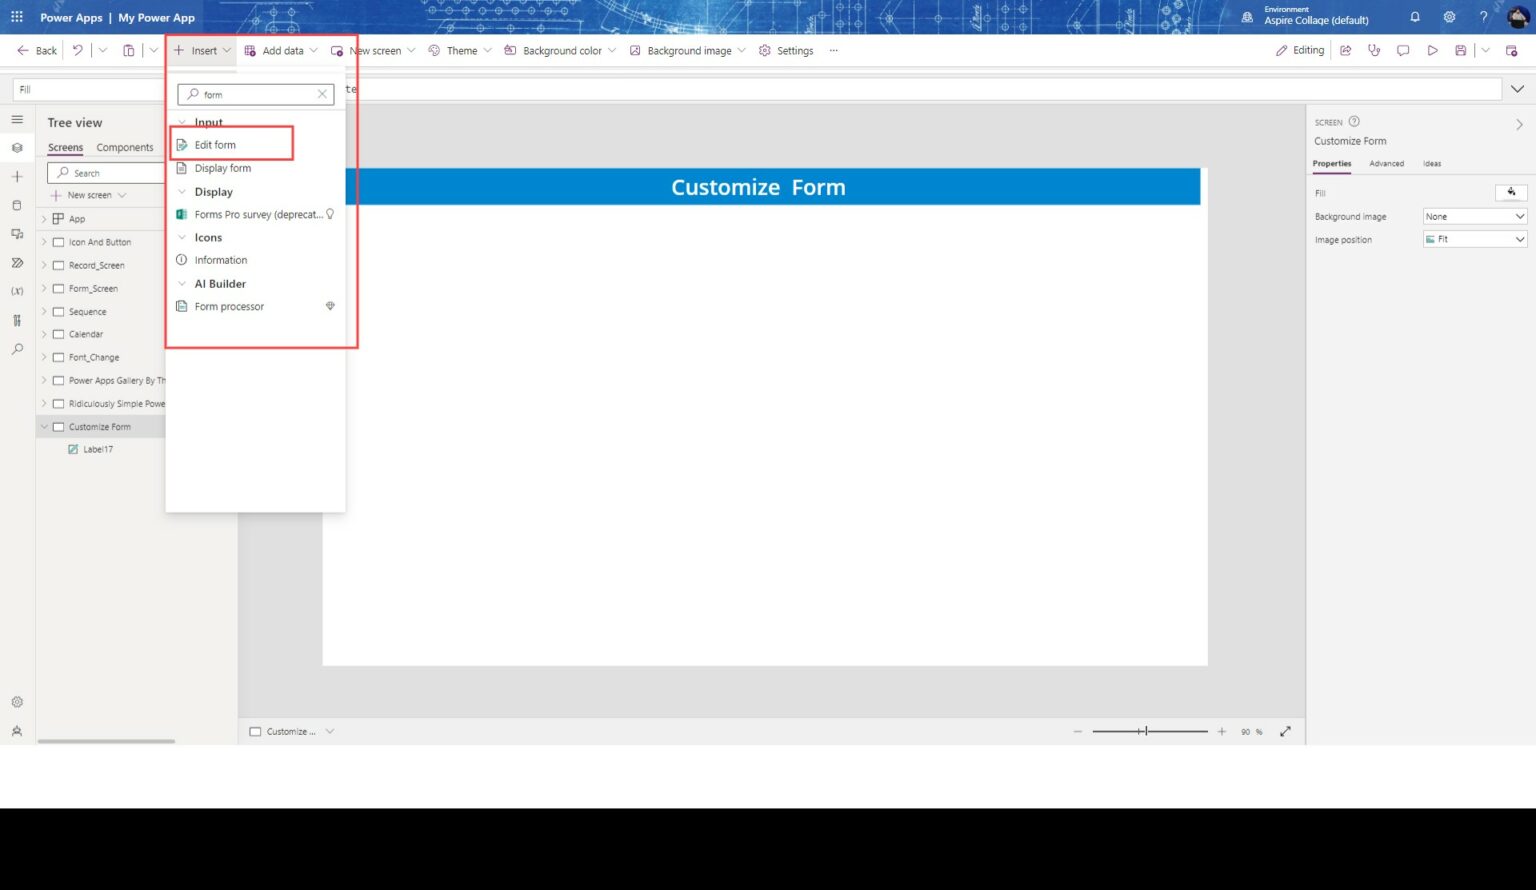Screen dimensions: 1536x890
Task: Open the Media panel icon
Action: click(17, 233)
